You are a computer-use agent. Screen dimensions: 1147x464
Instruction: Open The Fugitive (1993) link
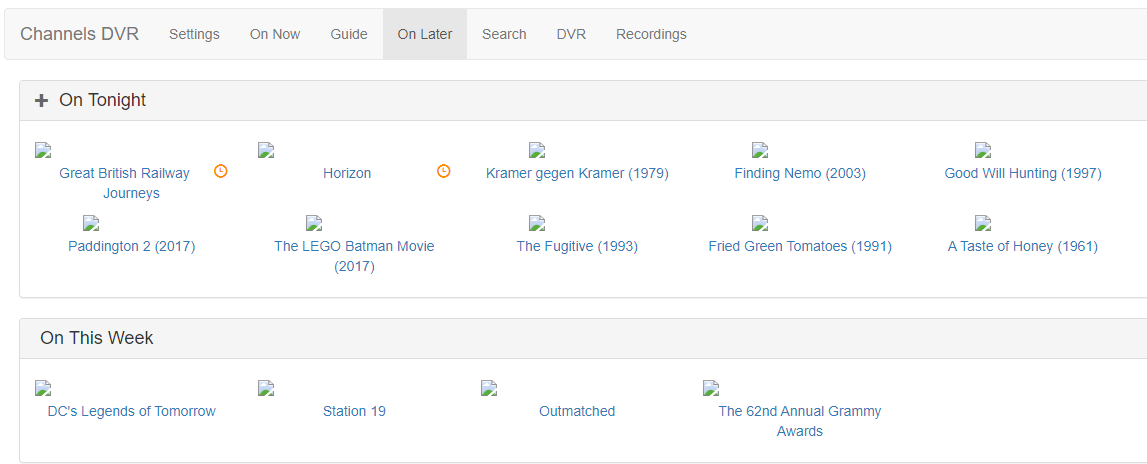click(577, 246)
